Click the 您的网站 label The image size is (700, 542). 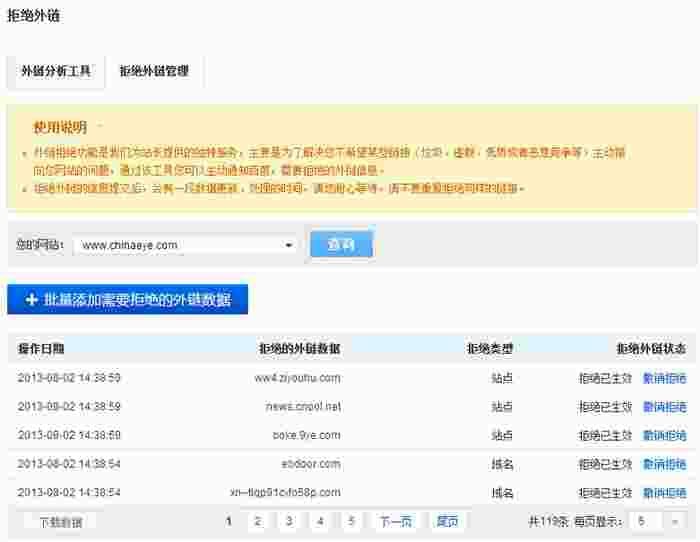pos(40,245)
